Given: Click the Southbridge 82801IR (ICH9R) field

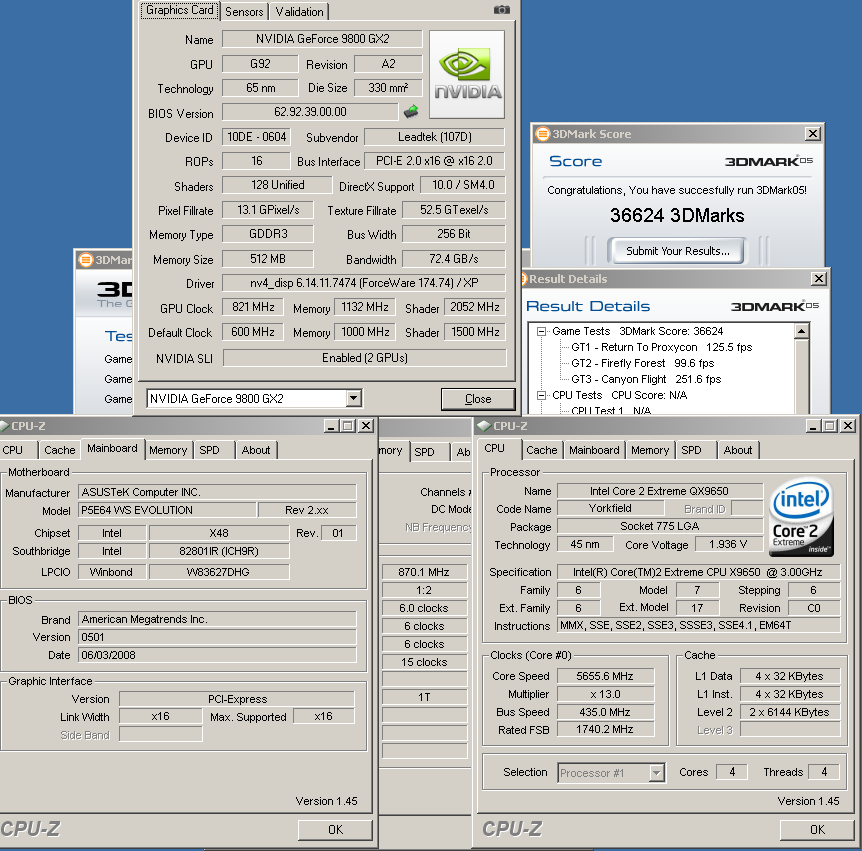Looking at the screenshot, I should (219, 551).
